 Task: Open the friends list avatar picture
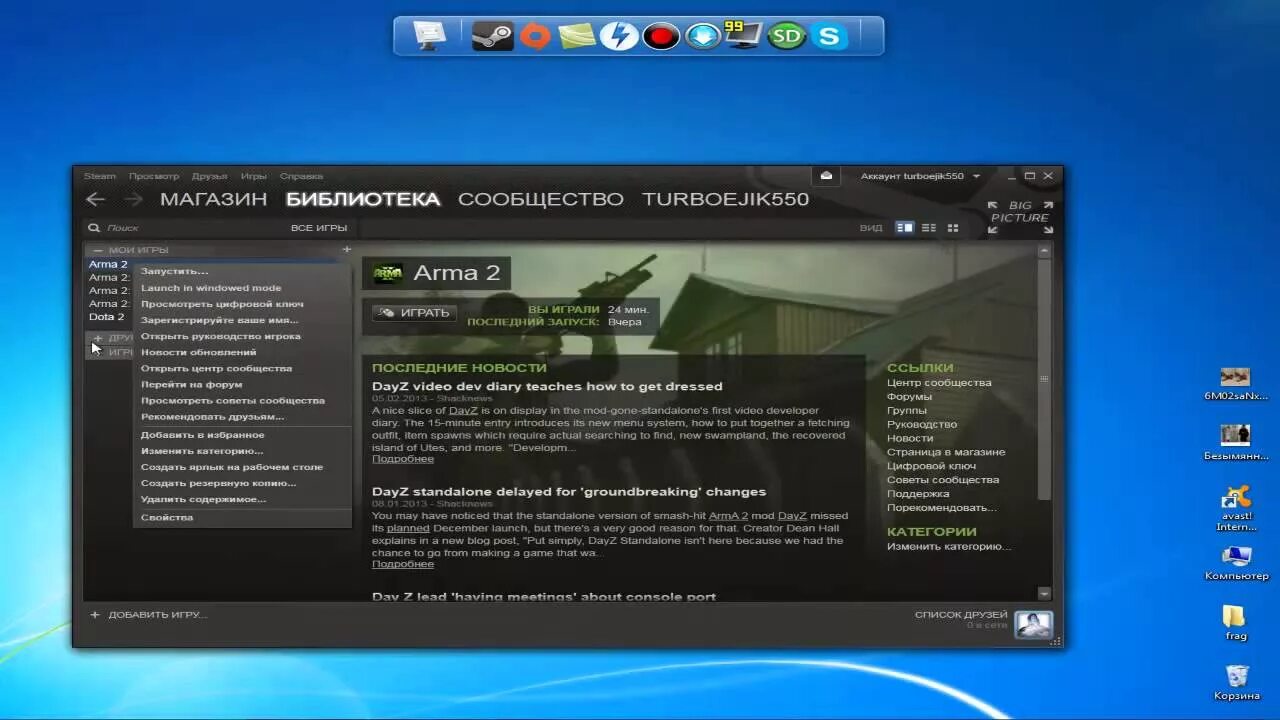1033,624
